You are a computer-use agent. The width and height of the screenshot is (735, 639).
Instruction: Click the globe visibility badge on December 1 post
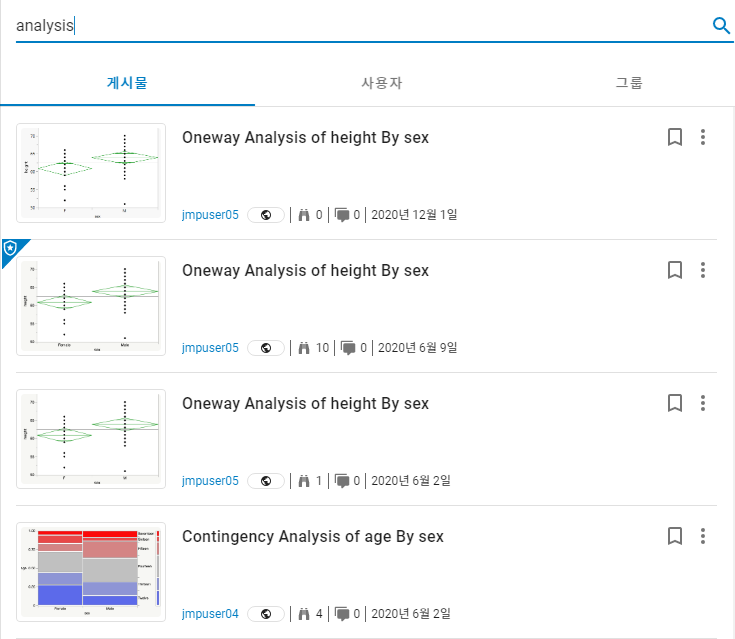(266, 215)
